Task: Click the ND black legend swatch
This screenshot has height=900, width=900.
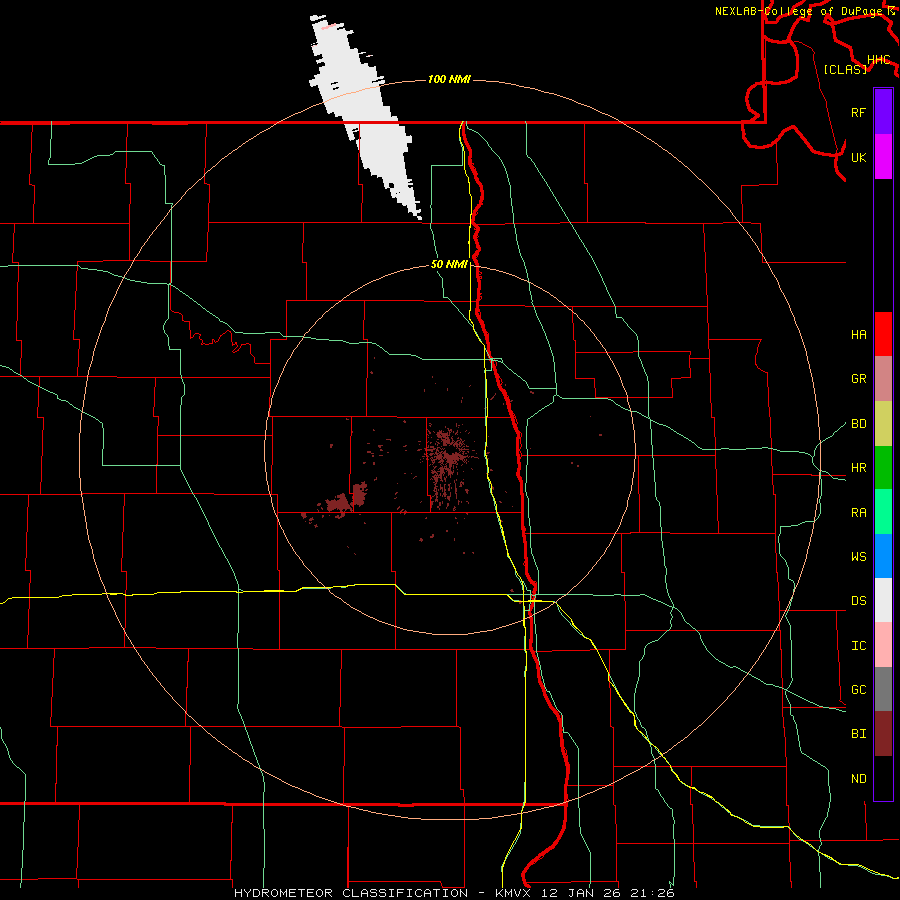Action: (x=883, y=778)
